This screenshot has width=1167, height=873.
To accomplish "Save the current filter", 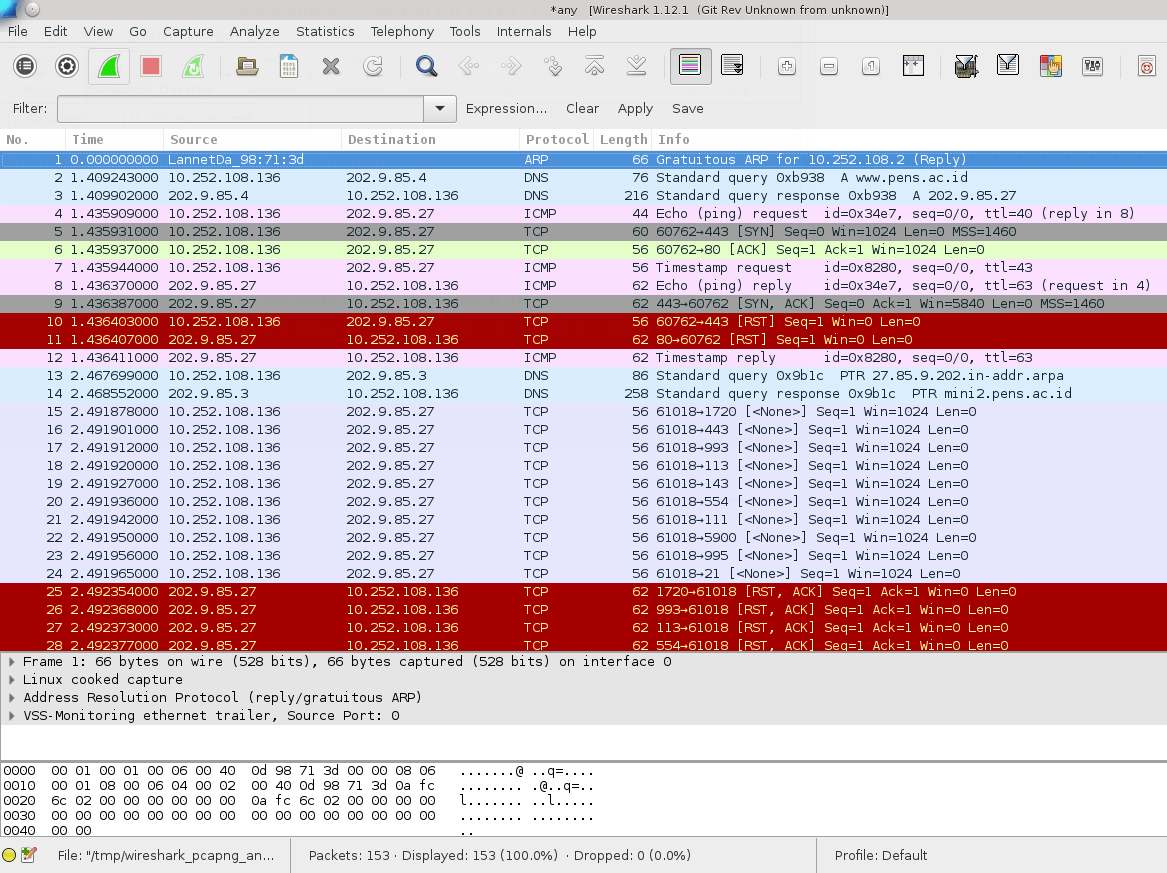I will 688,109.
